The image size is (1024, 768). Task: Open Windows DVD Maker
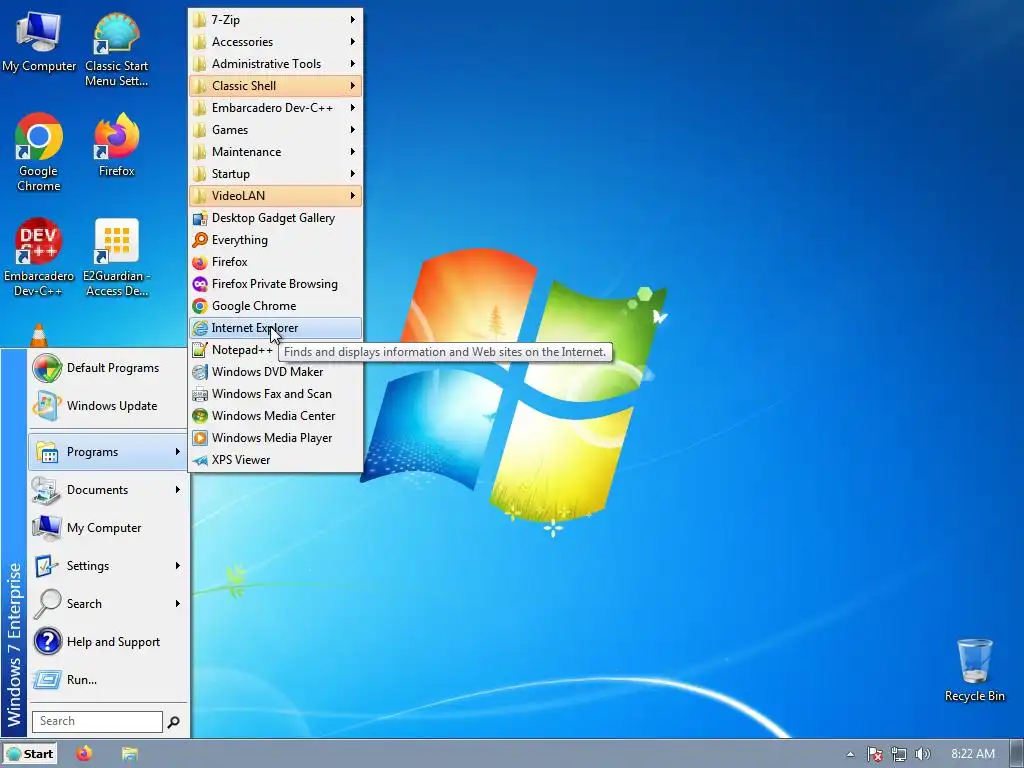[275, 372]
